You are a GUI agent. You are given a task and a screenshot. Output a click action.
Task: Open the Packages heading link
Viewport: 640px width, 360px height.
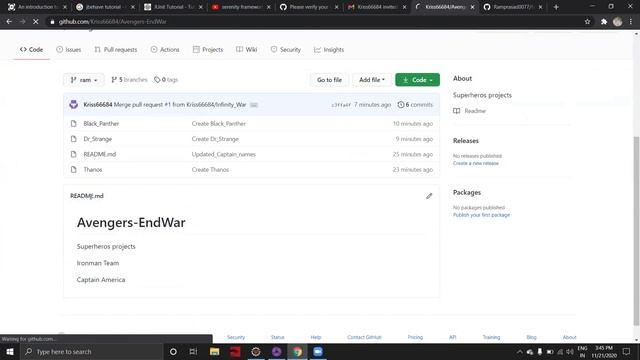467,192
